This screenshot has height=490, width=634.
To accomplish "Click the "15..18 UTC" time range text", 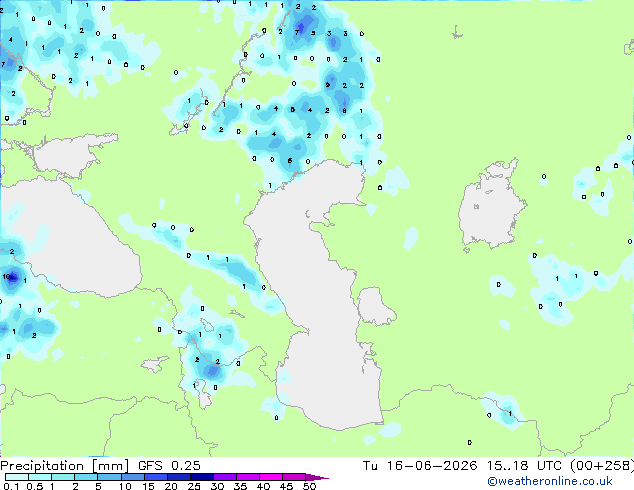I will 524,466.
